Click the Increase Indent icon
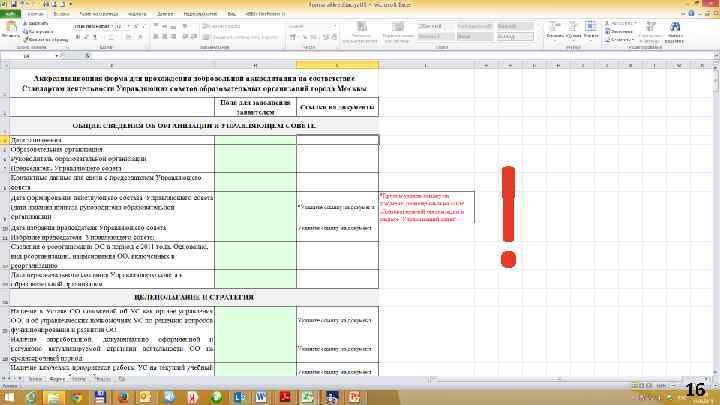The height and width of the screenshot is (405, 720). pos(194,36)
